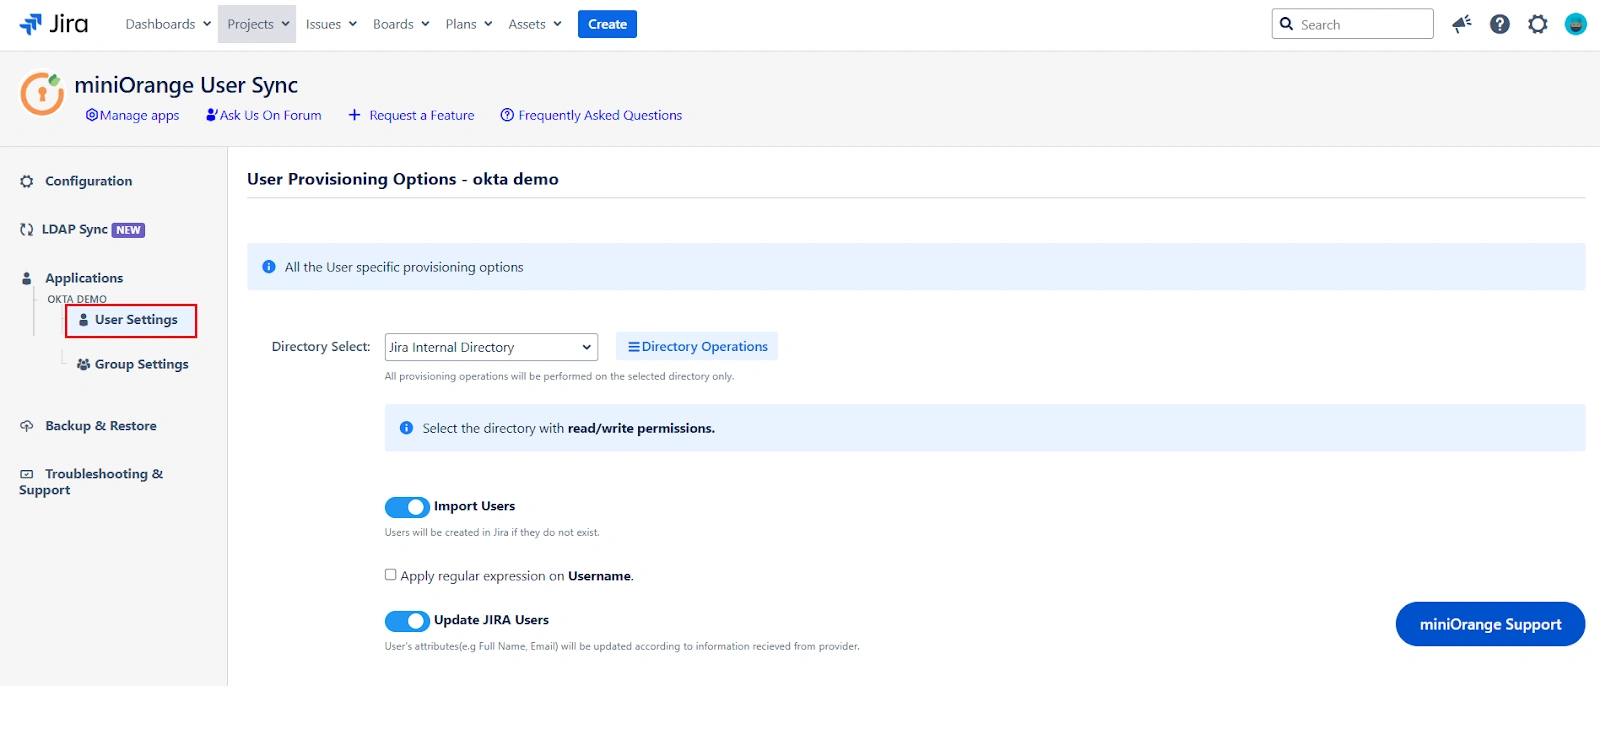Click the blue Create button

607,24
